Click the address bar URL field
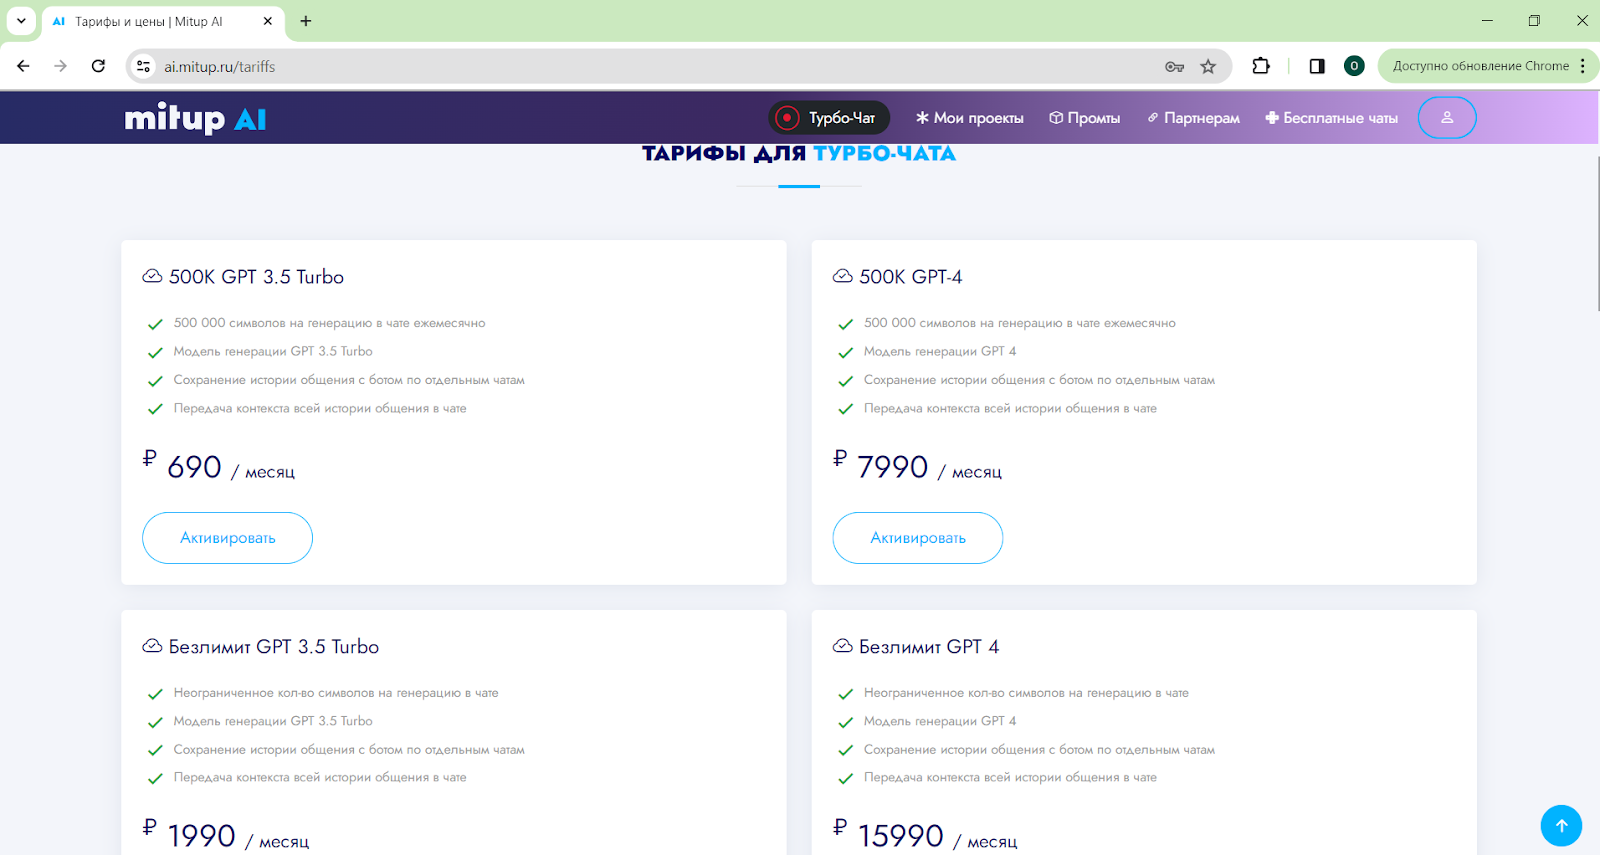The height and width of the screenshot is (855, 1600). coord(650,66)
